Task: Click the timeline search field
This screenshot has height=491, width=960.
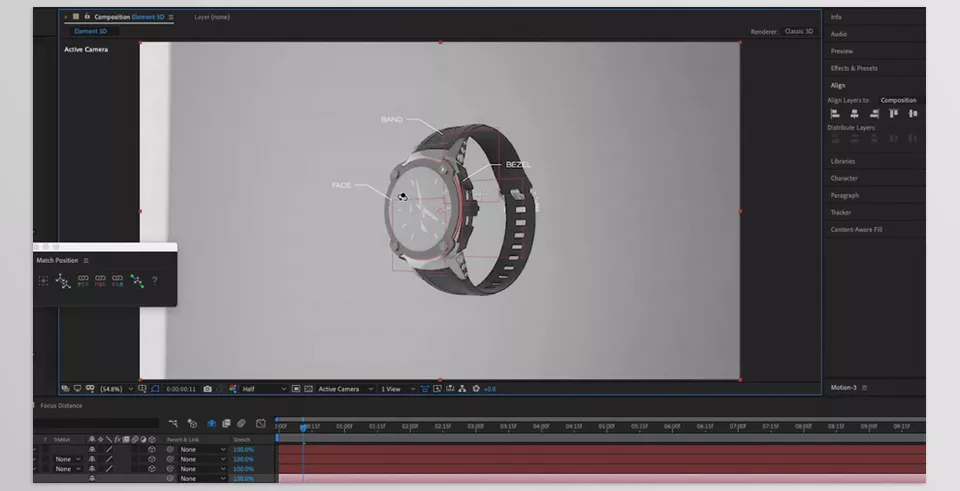Action: (x=97, y=423)
